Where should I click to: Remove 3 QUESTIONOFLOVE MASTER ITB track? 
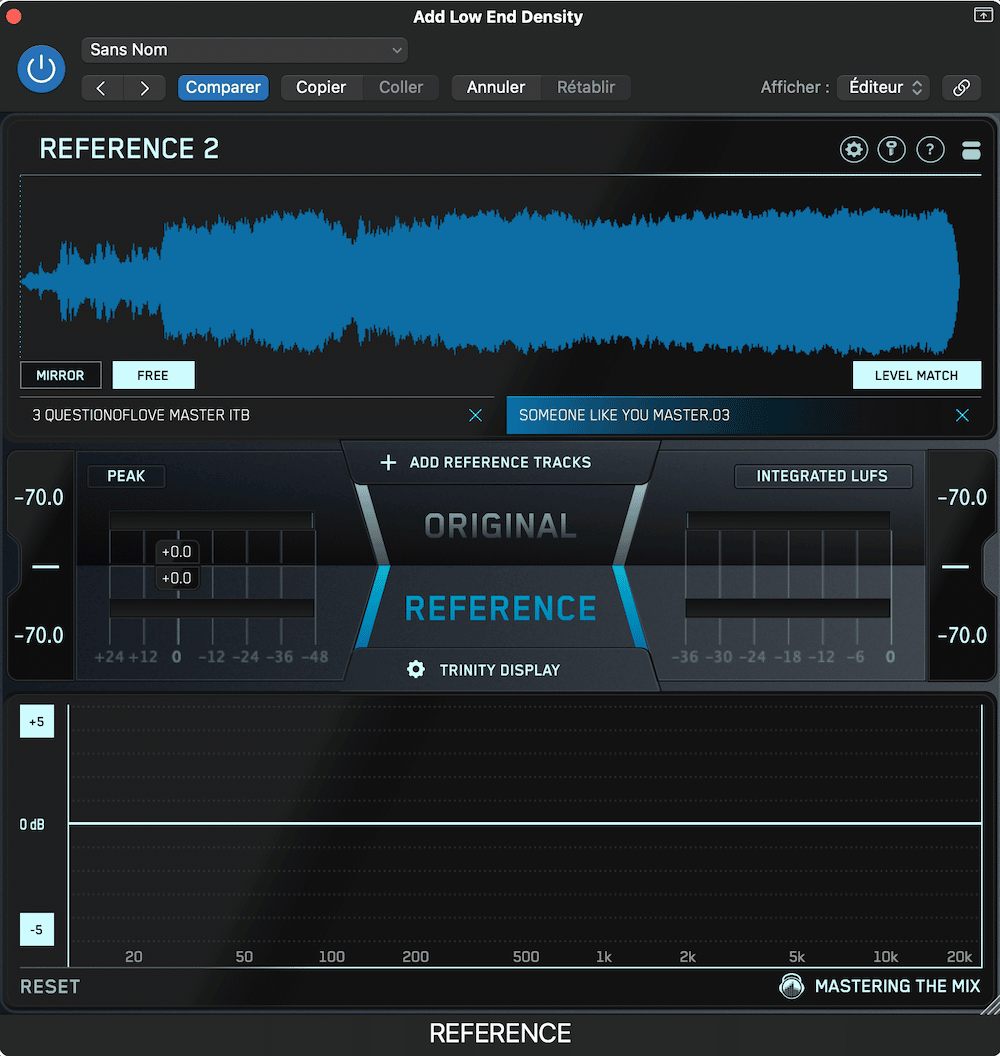tap(475, 416)
